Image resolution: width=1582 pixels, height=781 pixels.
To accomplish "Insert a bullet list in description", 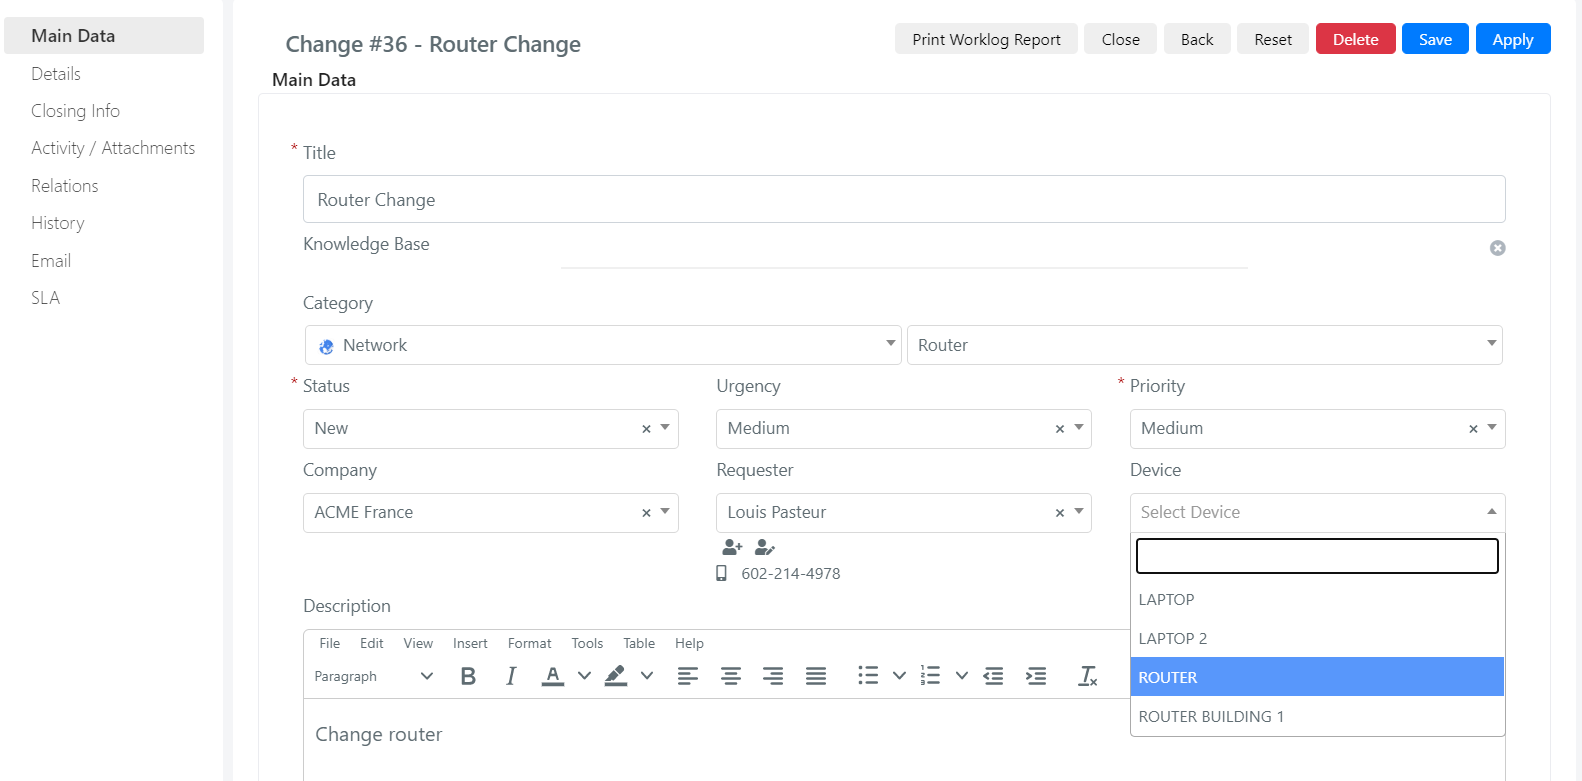I will [x=868, y=676].
